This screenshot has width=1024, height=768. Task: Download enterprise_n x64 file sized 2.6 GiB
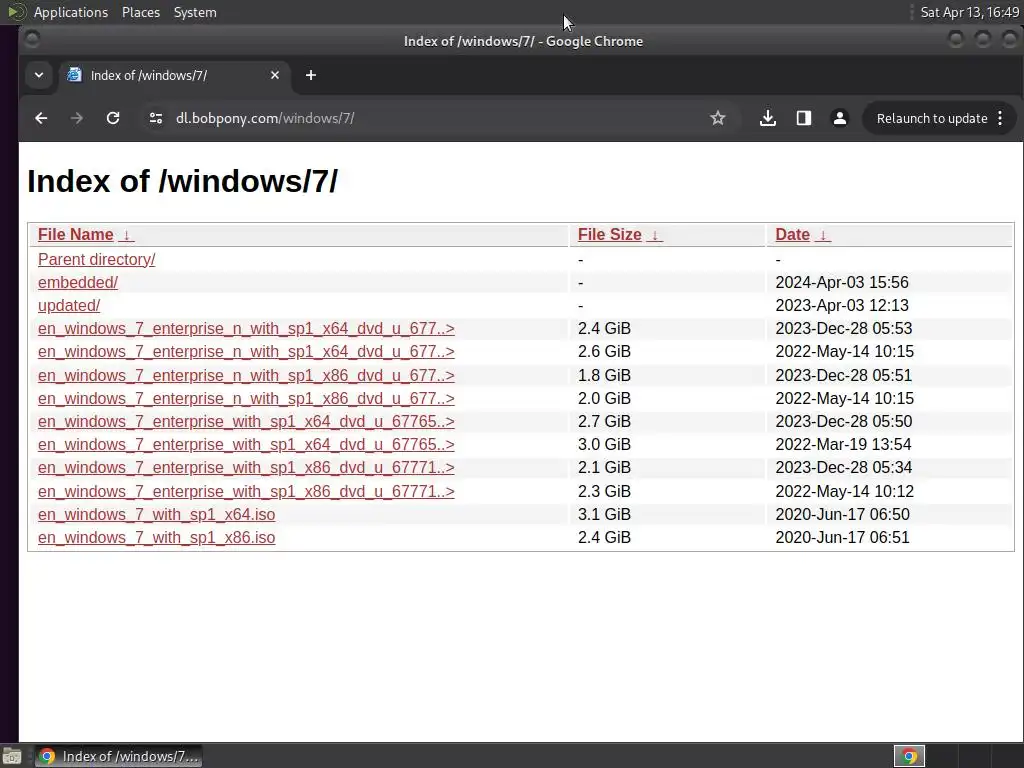(246, 351)
